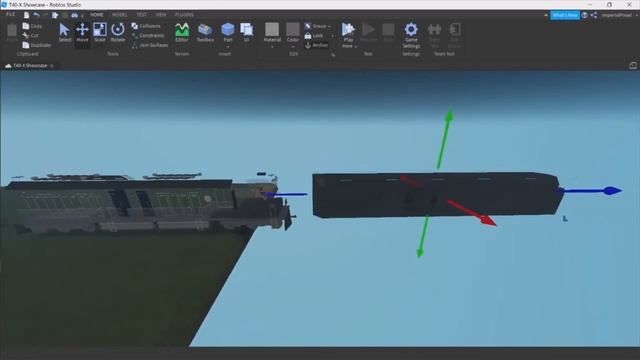Image resolution: width=640 pixels, height=360 pixels.
Task: Toggle Collisions option
Action: pos(146,26)
